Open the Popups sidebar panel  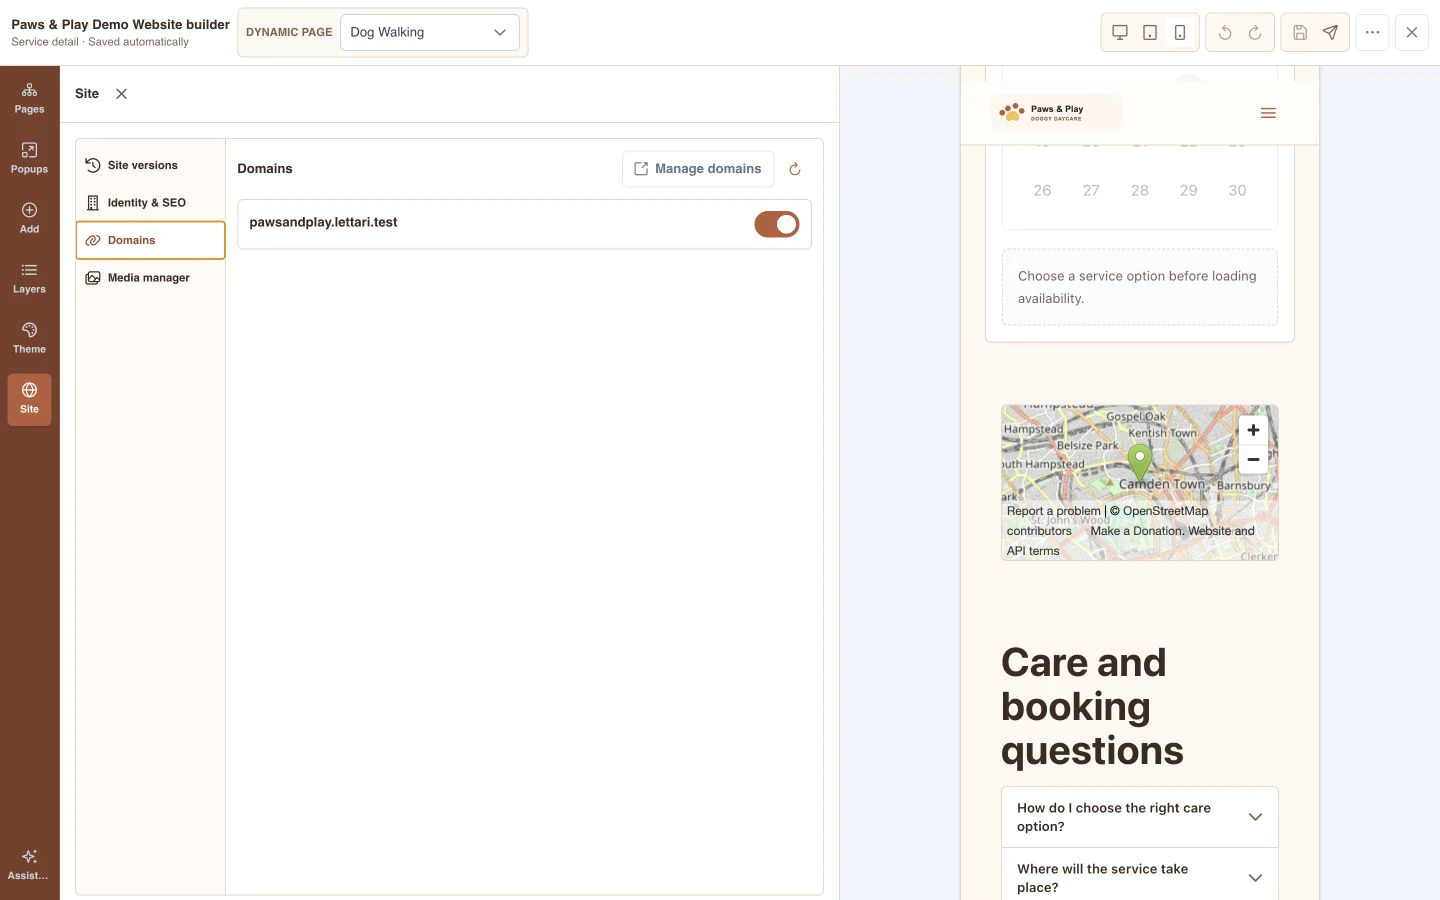click(29, 158)
